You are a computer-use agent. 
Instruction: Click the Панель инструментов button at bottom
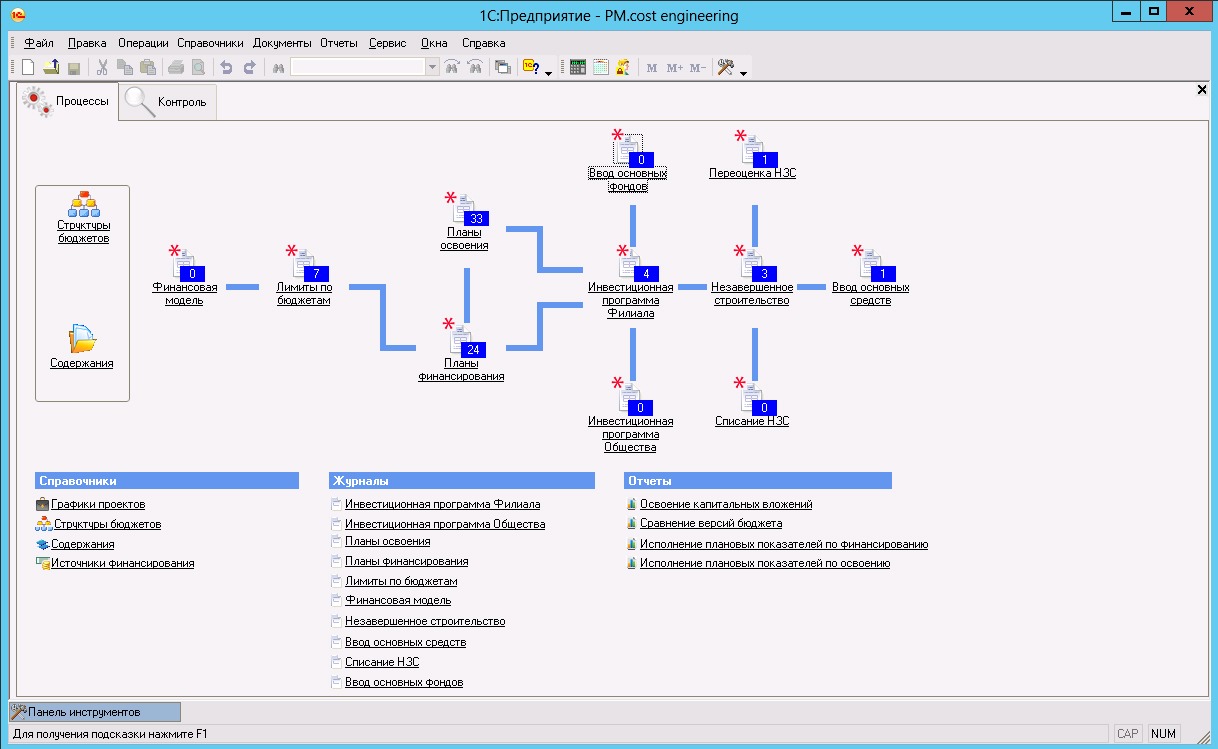coord(95,712)
